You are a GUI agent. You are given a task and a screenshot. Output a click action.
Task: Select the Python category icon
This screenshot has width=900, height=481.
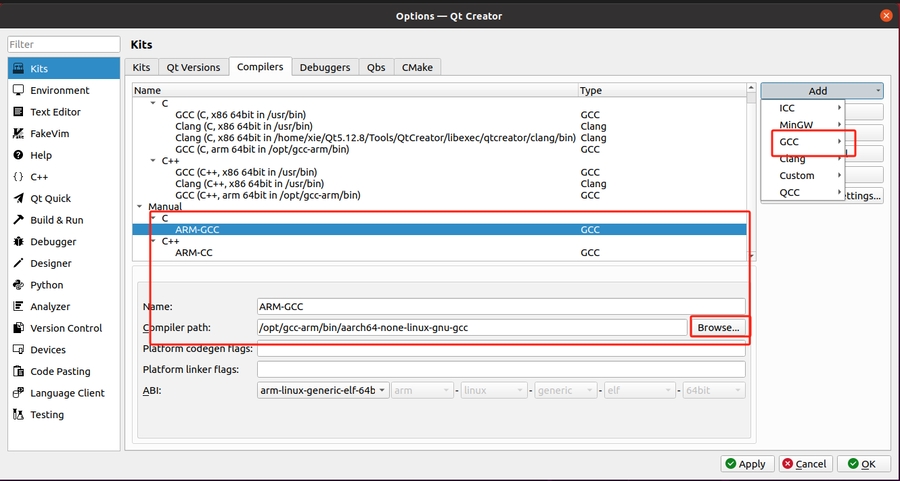click(18, 285)
